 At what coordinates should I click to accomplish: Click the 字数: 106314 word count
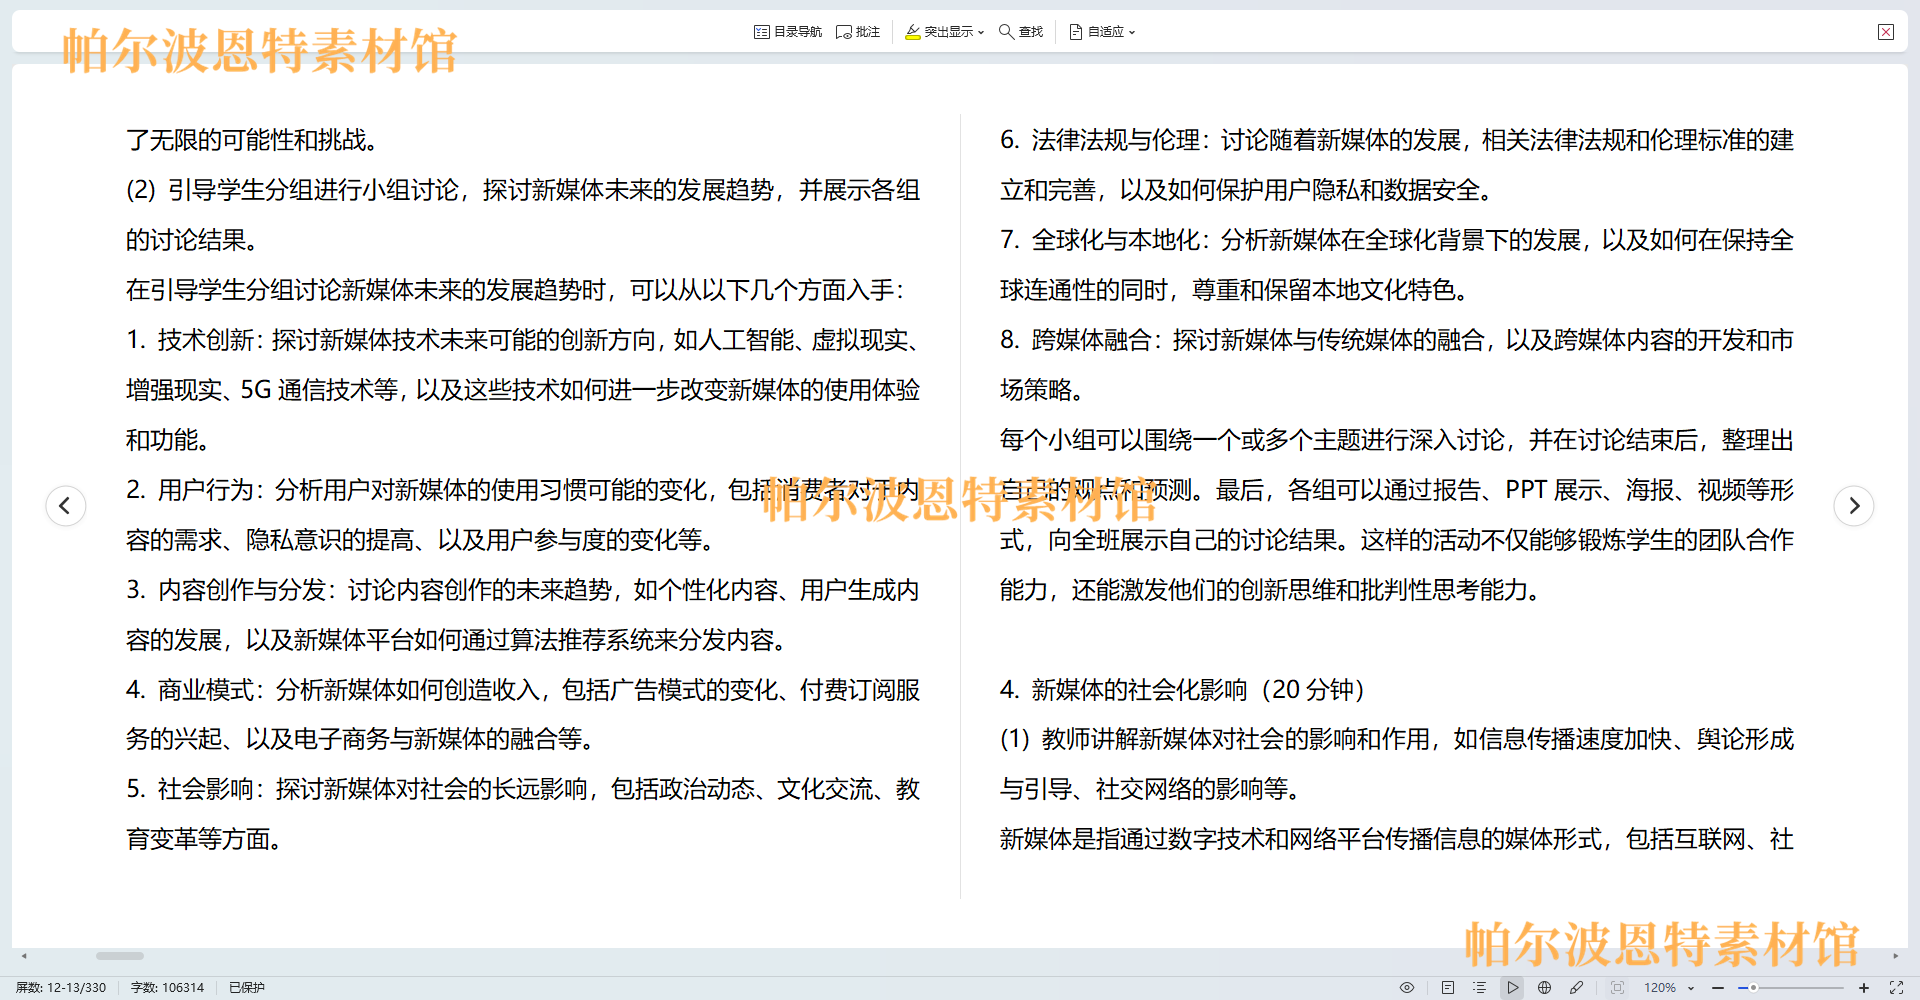coord(167,987)
